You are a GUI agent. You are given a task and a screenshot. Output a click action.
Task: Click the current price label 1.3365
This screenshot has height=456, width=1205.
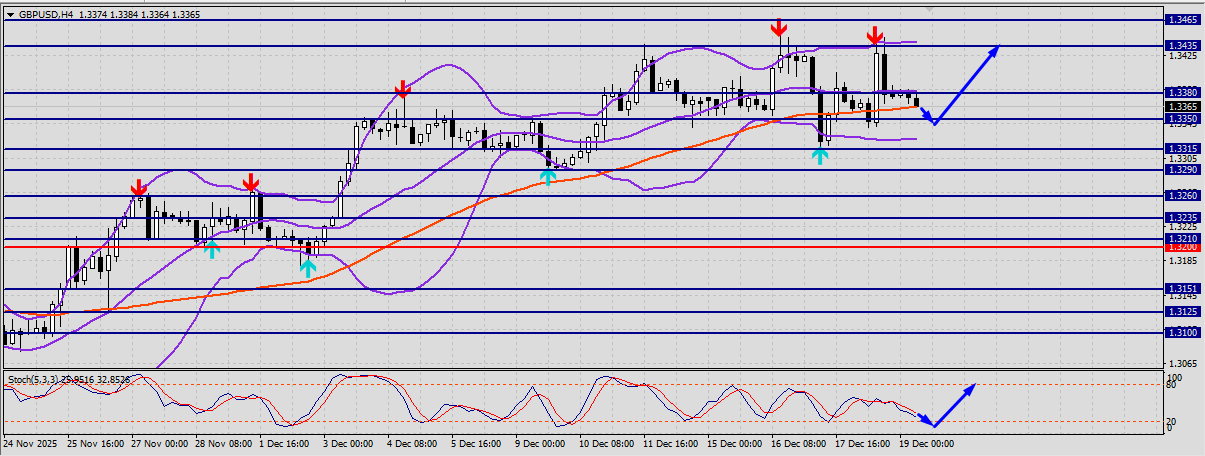[1183, 106]
